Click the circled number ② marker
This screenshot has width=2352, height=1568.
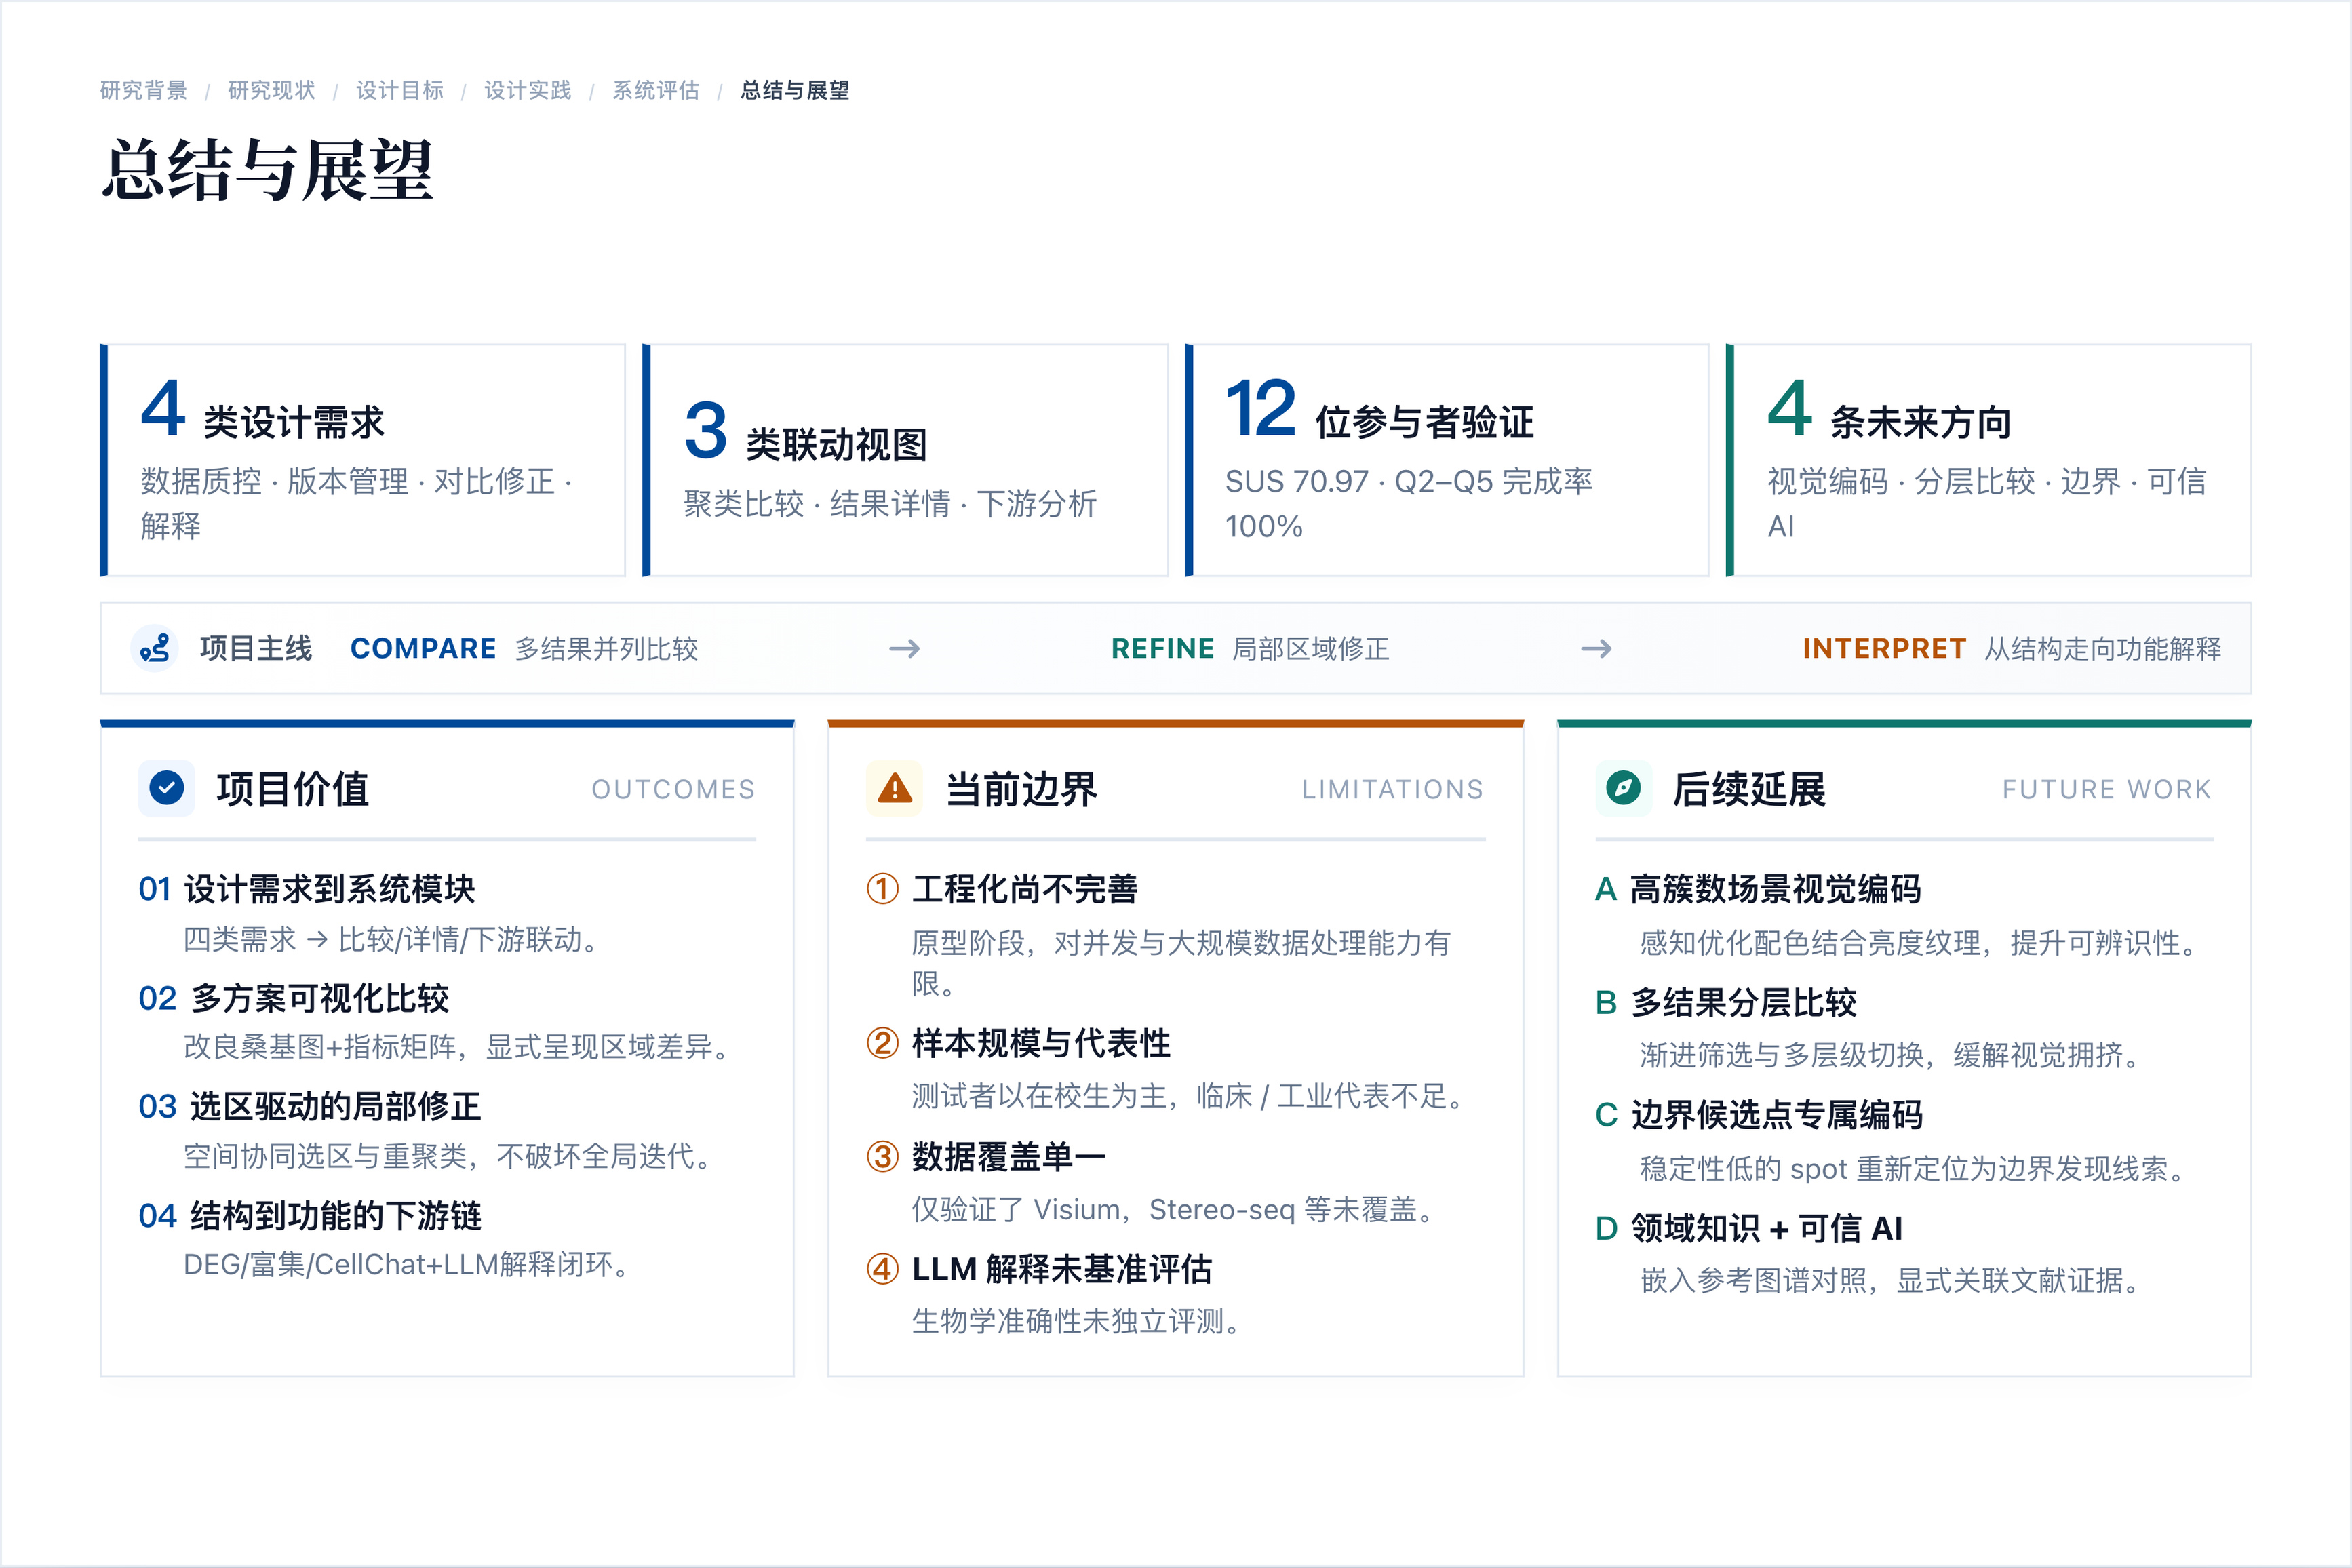[x=882, y=1043]
